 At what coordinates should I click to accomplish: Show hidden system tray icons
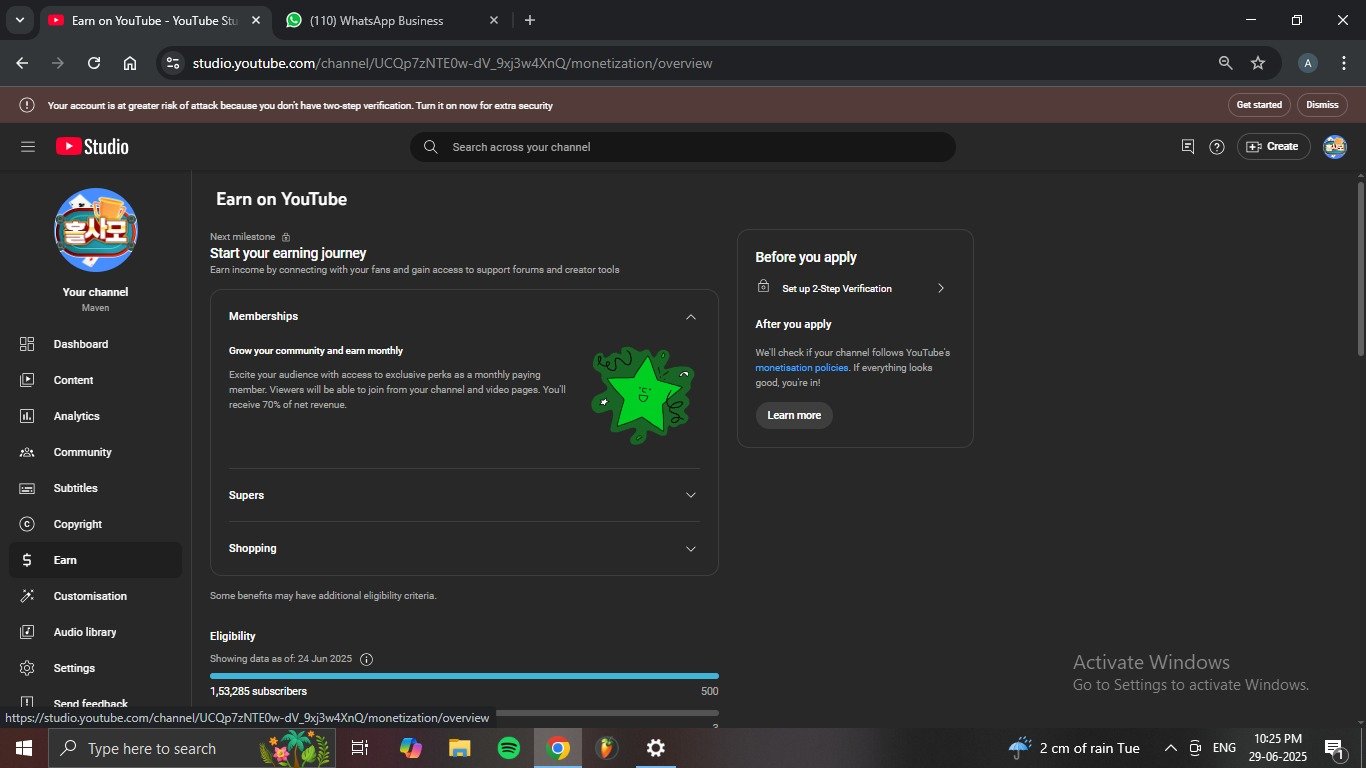tap(1171, 748)
